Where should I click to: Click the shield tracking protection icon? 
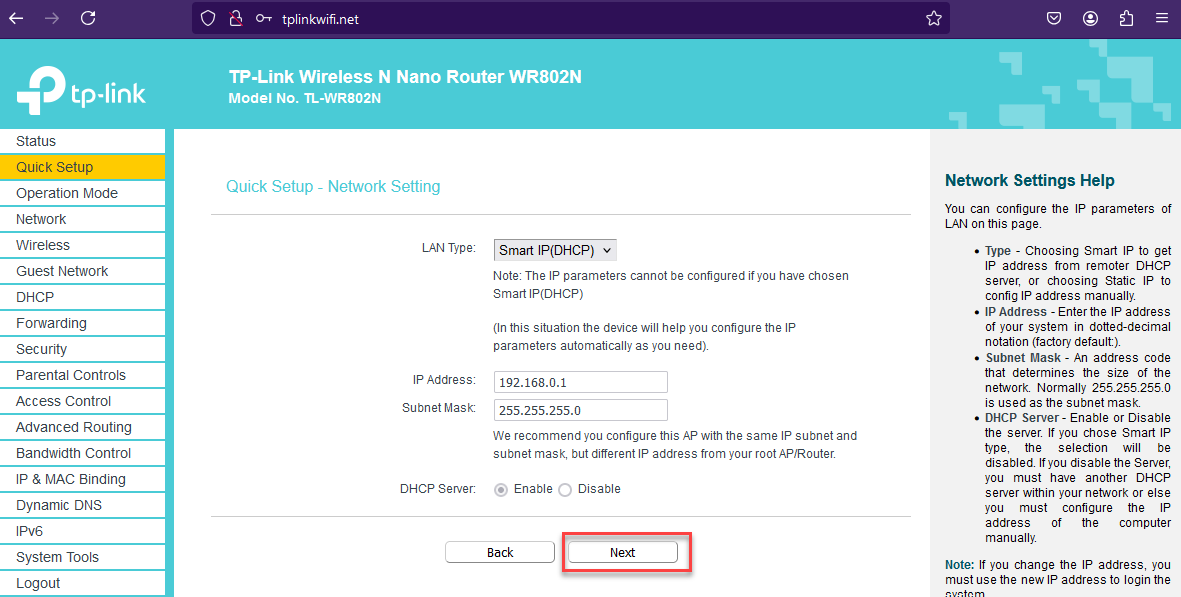click(209, 18)
